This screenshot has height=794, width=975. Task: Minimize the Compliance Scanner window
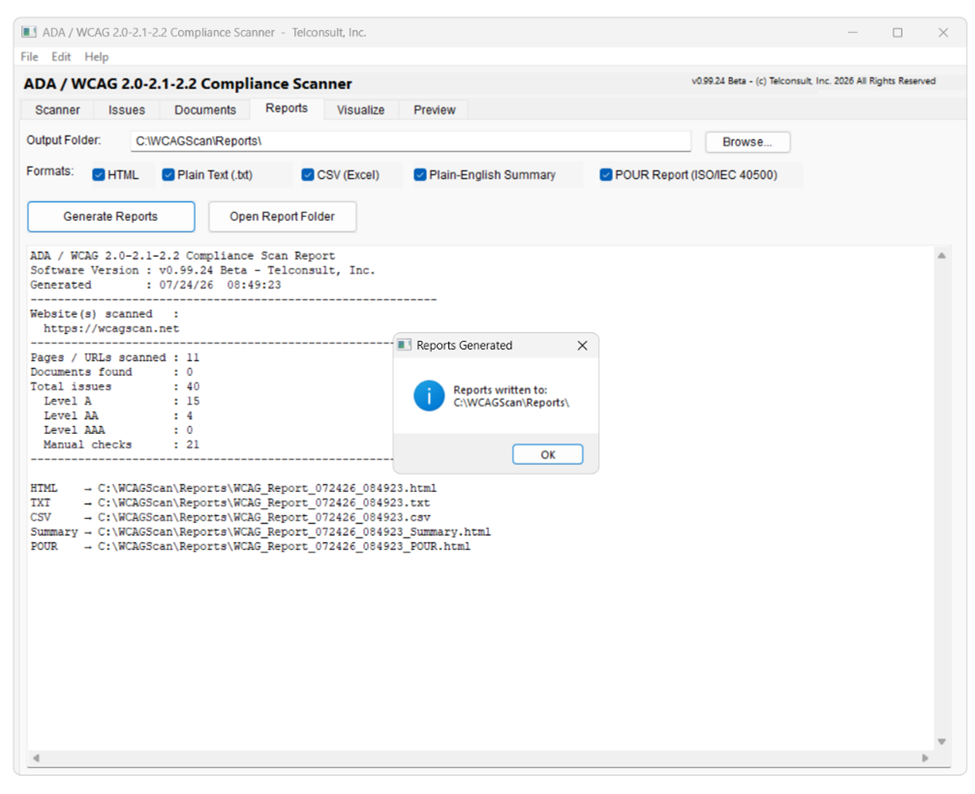coord(853,32)
